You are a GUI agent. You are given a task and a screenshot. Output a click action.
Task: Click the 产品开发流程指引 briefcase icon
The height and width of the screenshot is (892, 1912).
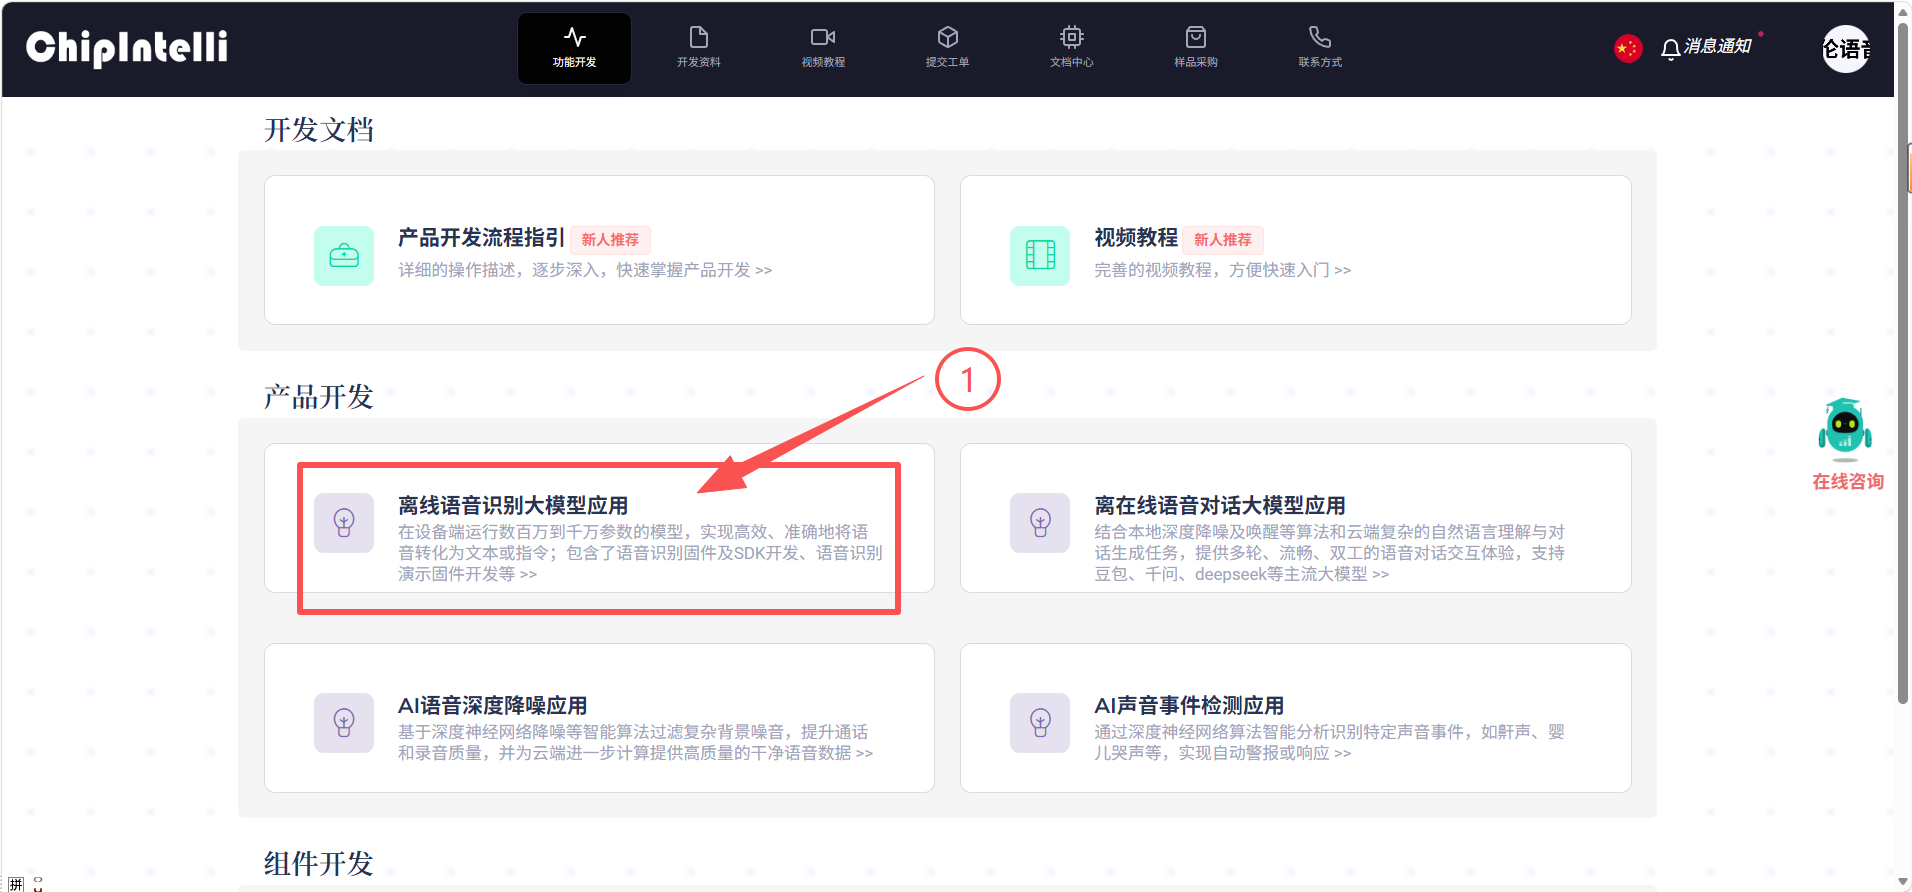(x=344, y=256)
